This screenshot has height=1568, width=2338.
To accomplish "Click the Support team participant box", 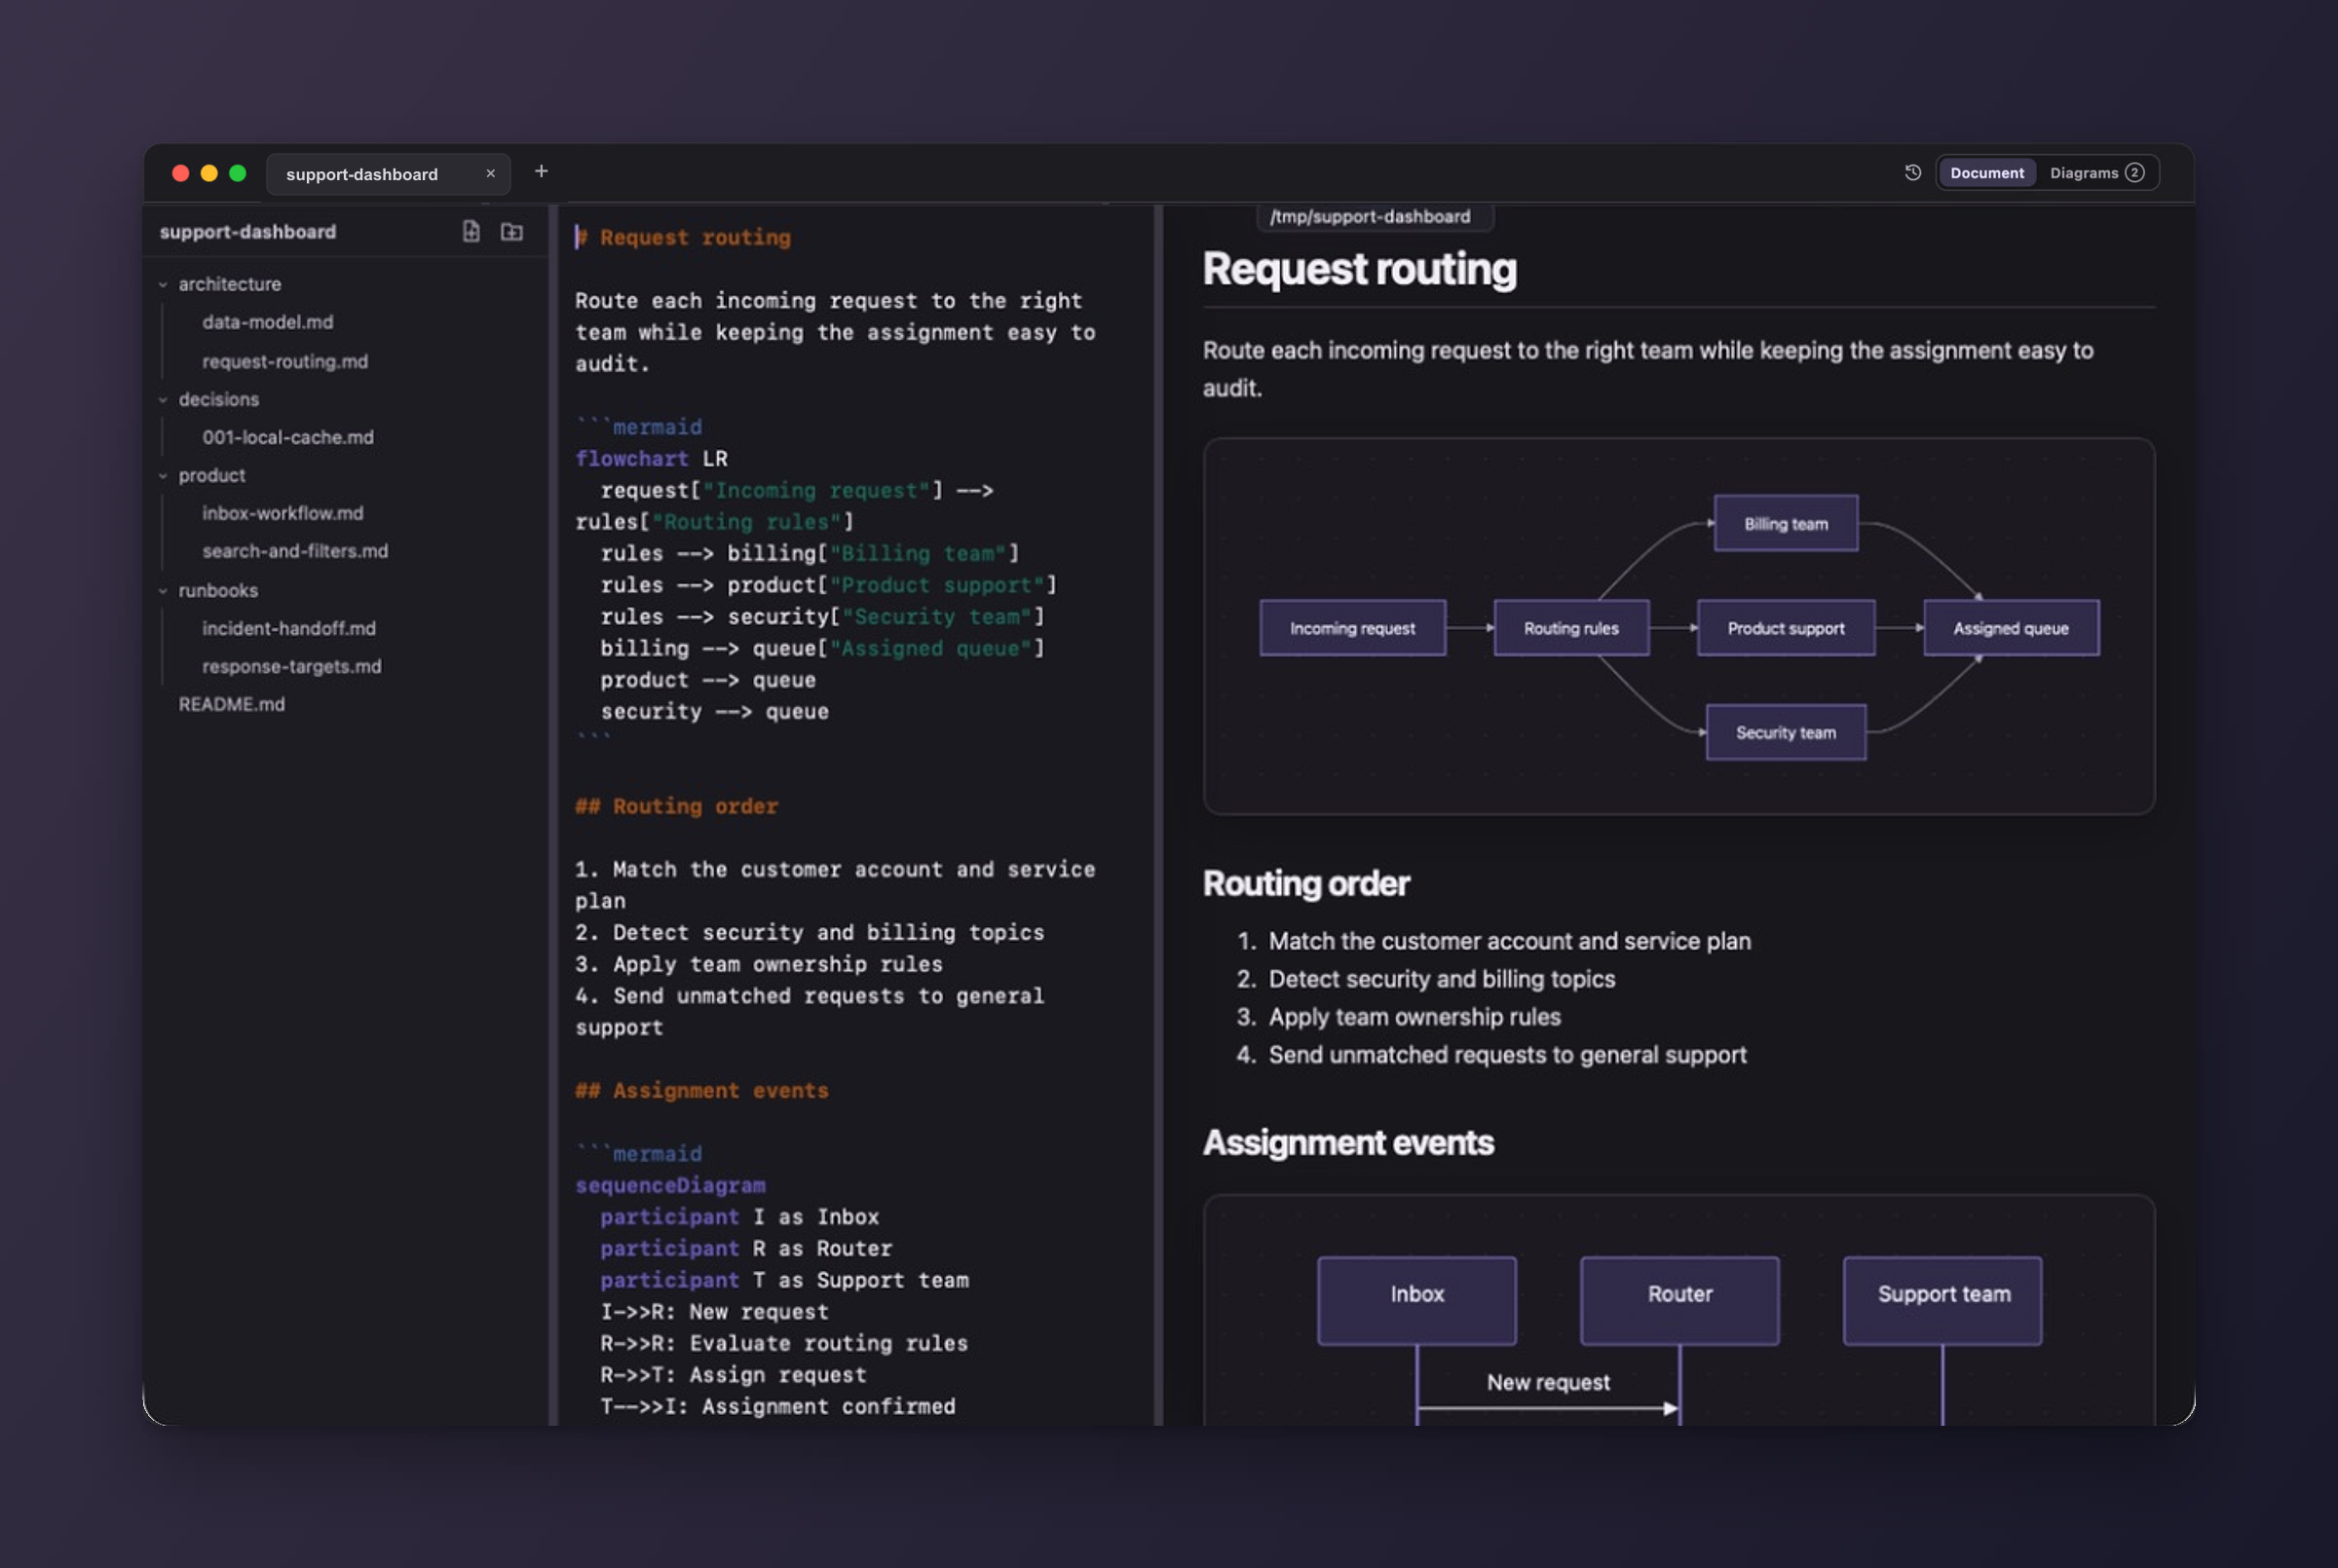I will pyautogui.click(x=1943, y=1300).
